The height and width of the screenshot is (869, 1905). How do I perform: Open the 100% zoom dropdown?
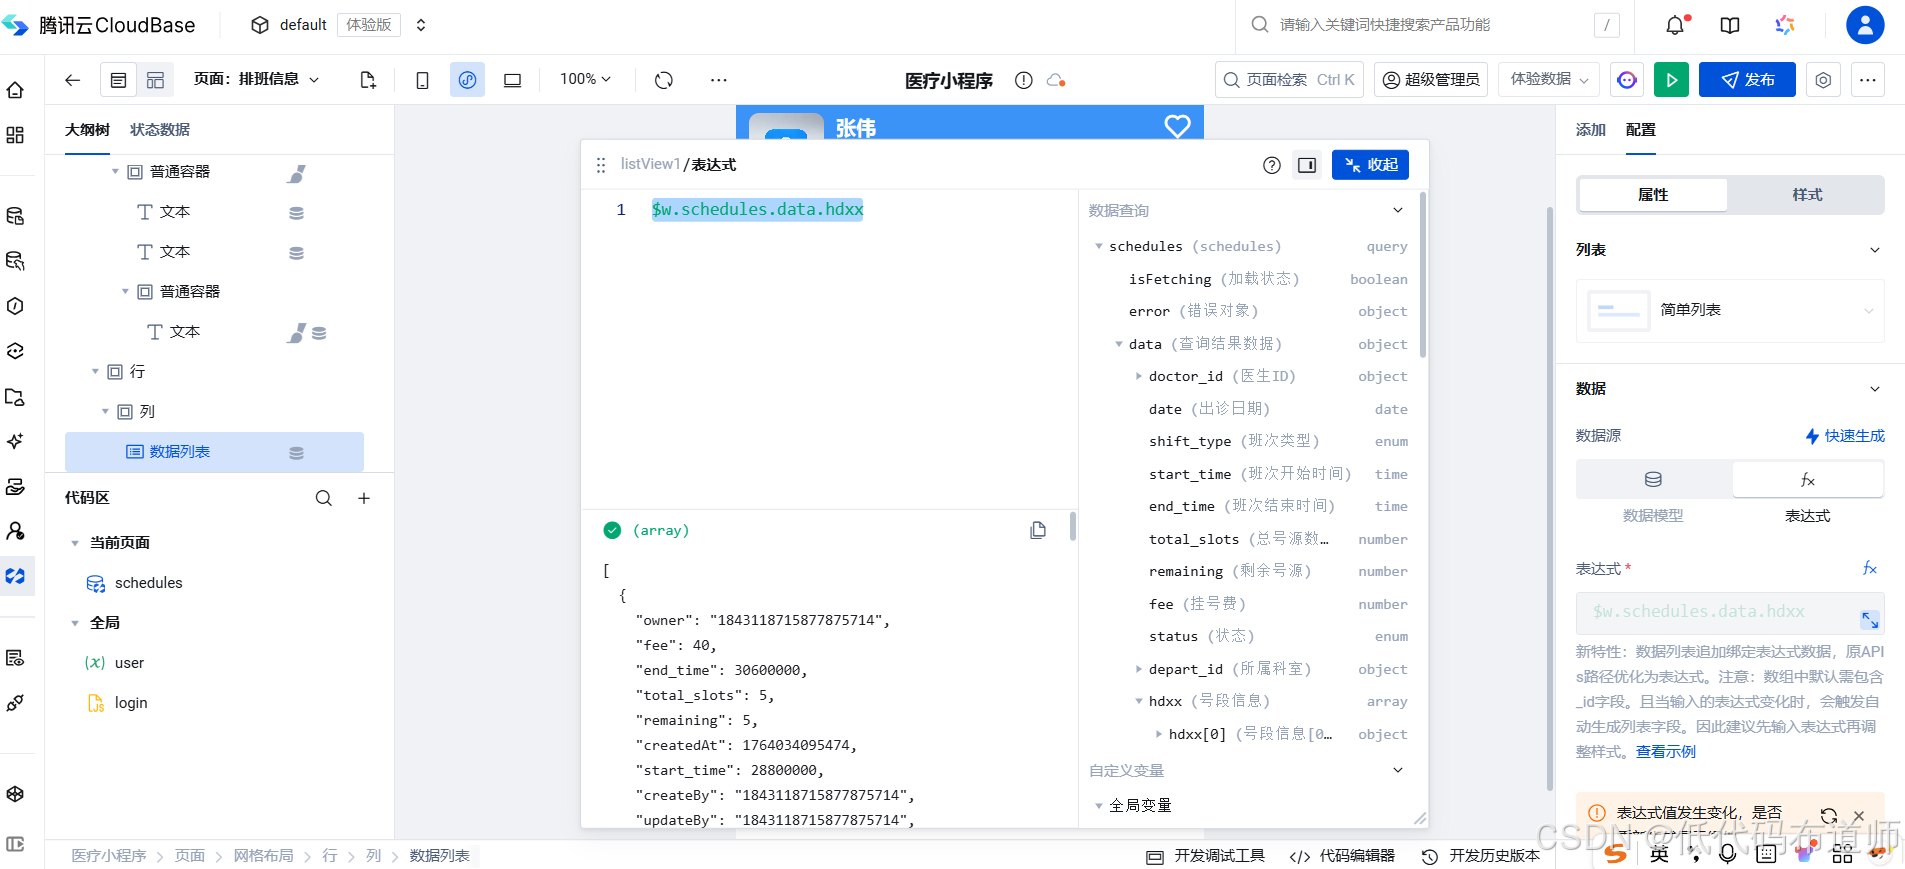pyautogui.click(x=585, y=79)
